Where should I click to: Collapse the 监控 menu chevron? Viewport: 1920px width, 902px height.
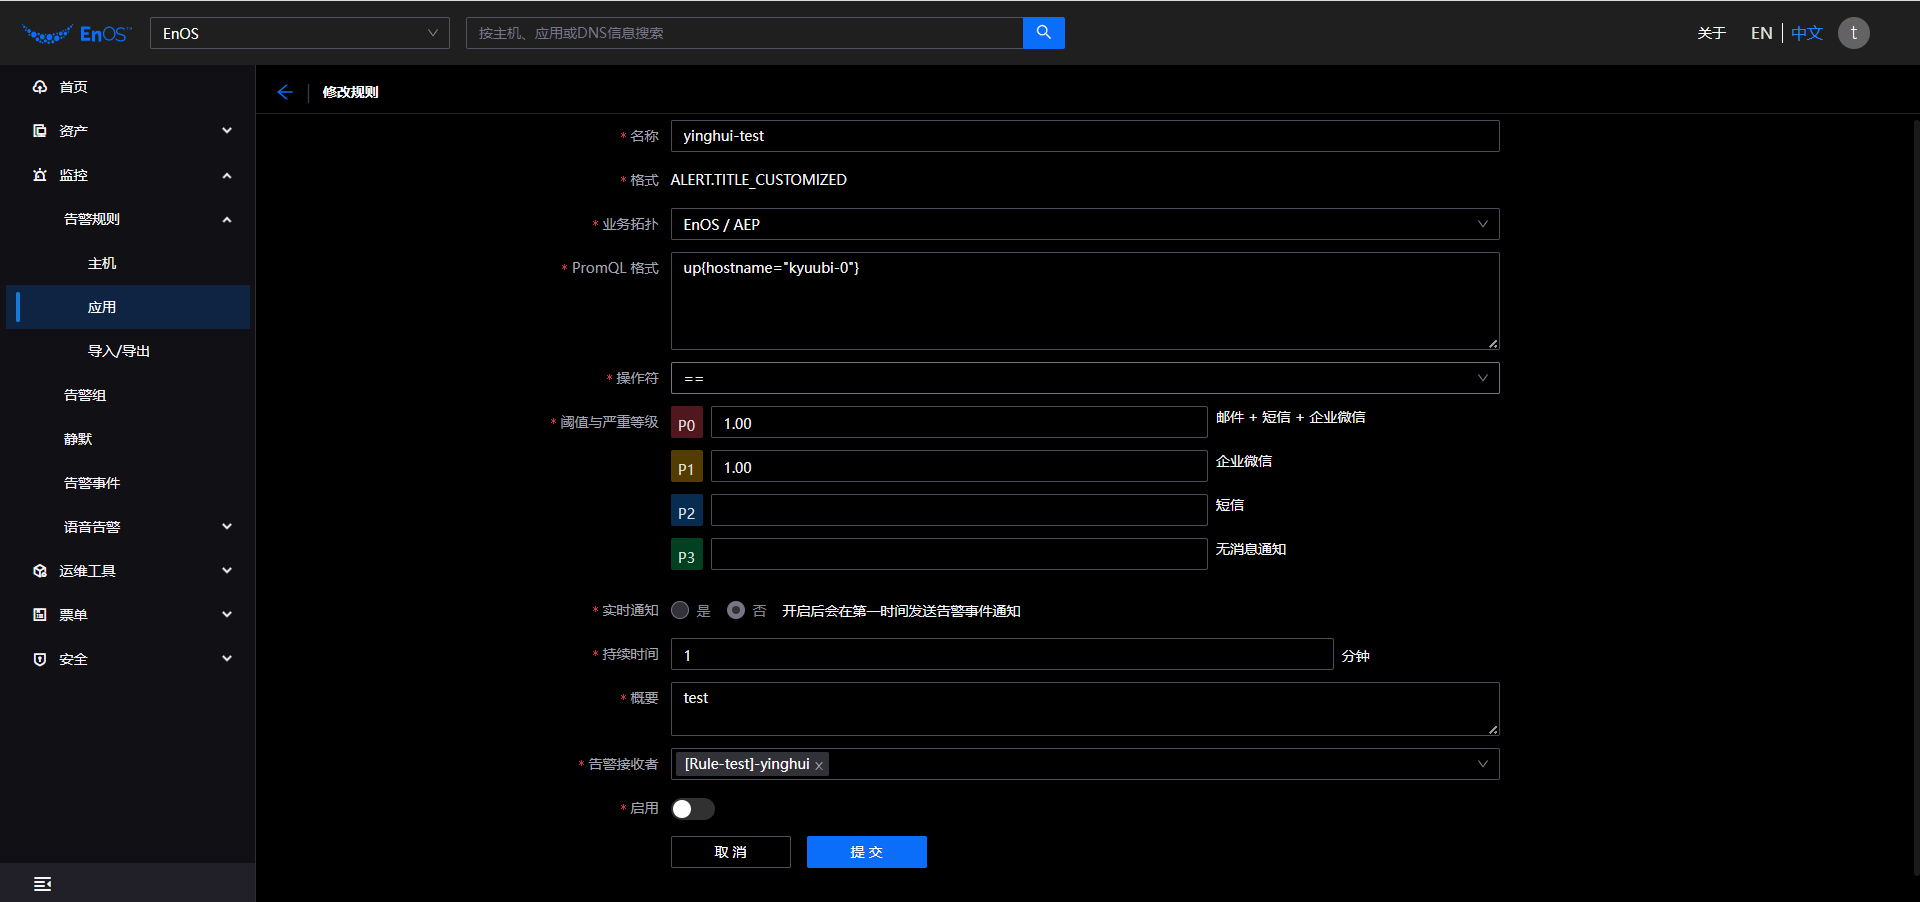227,175
